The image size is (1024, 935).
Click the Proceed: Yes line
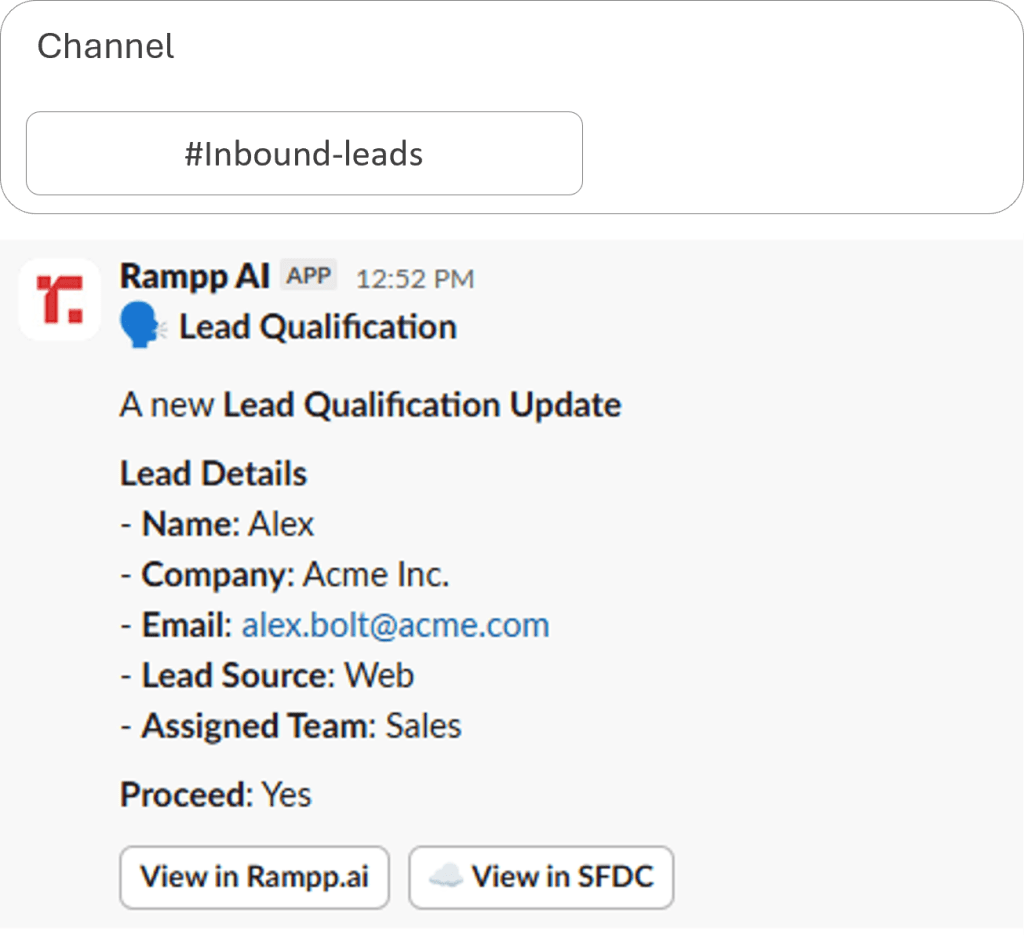pyautogui.click(x=216, y=795)
